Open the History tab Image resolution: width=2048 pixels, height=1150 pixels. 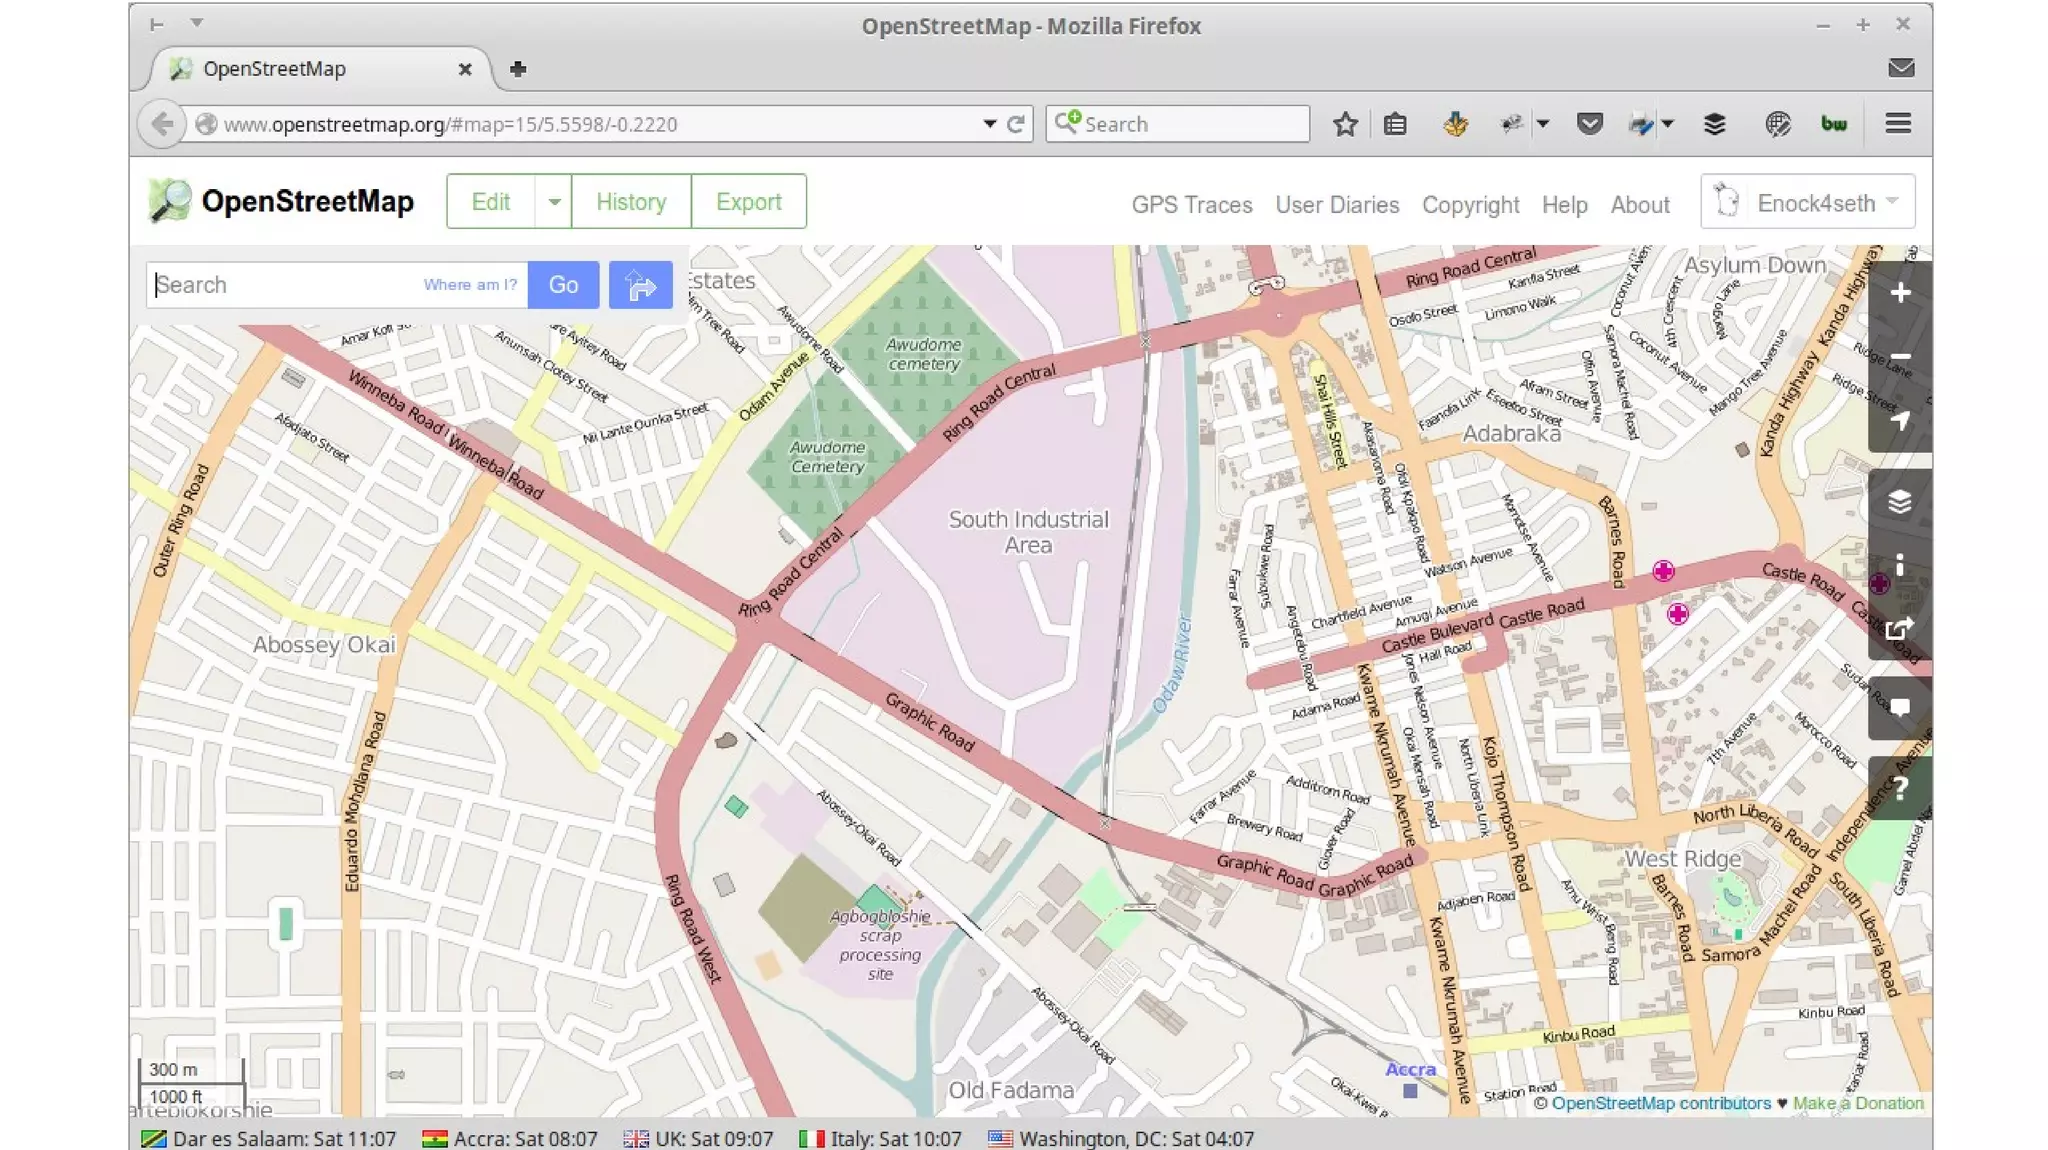click(630, 202)
